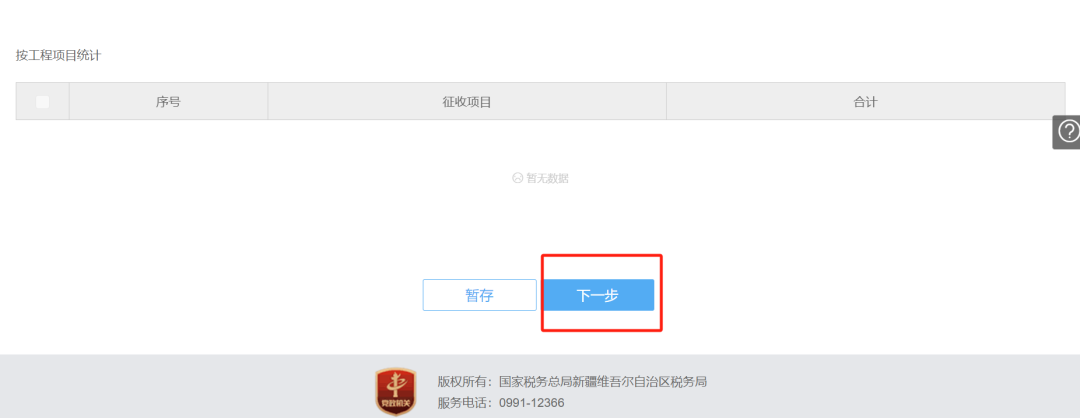
Task: Open the question mark help icon
Action: click(1068, 132)
